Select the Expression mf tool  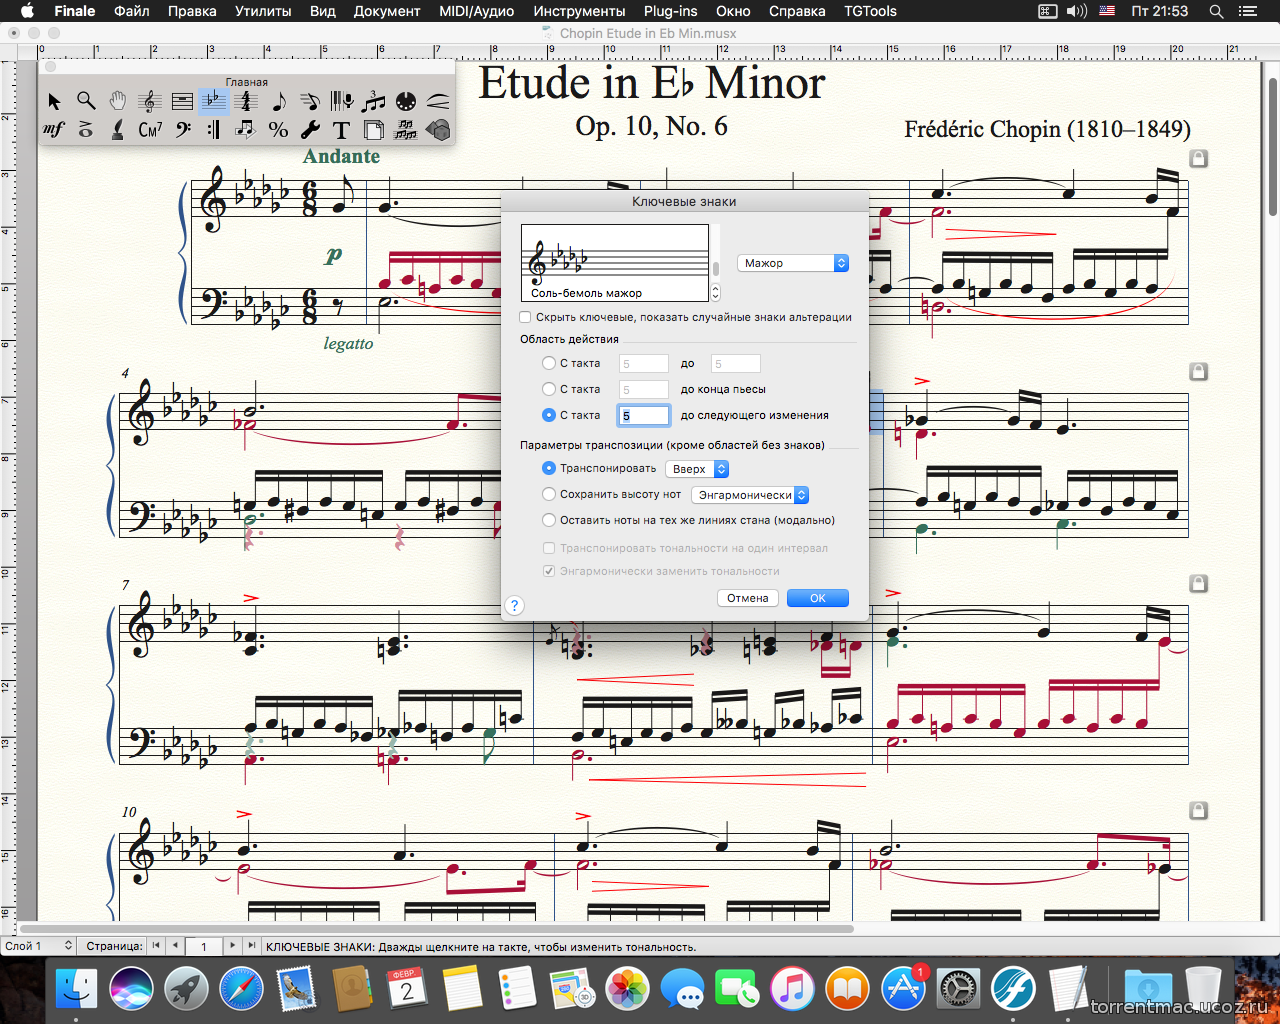(54, 129)
